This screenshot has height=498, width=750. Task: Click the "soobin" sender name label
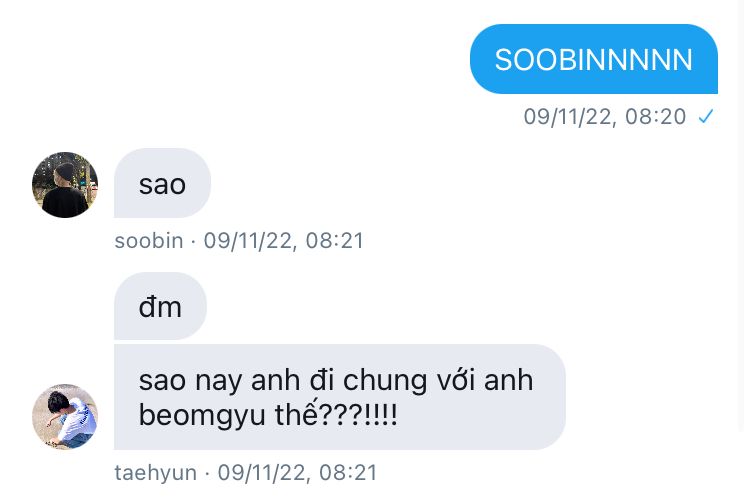tap(149, 240)
